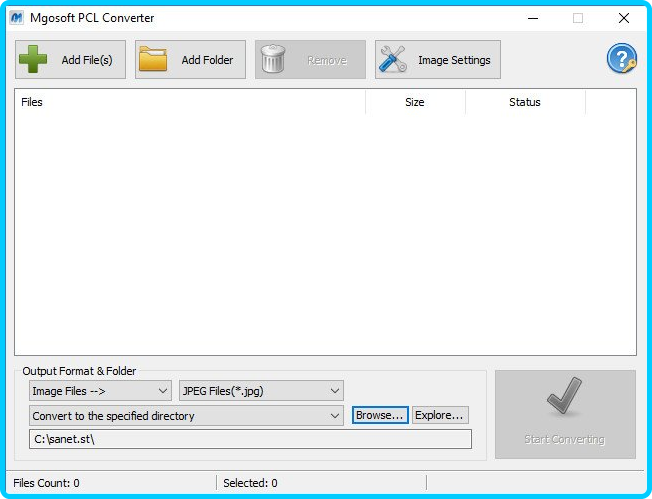The width and height of the screenshot is (652, 499).
Task: Sort by the Files column header
Action: [190, 102]
